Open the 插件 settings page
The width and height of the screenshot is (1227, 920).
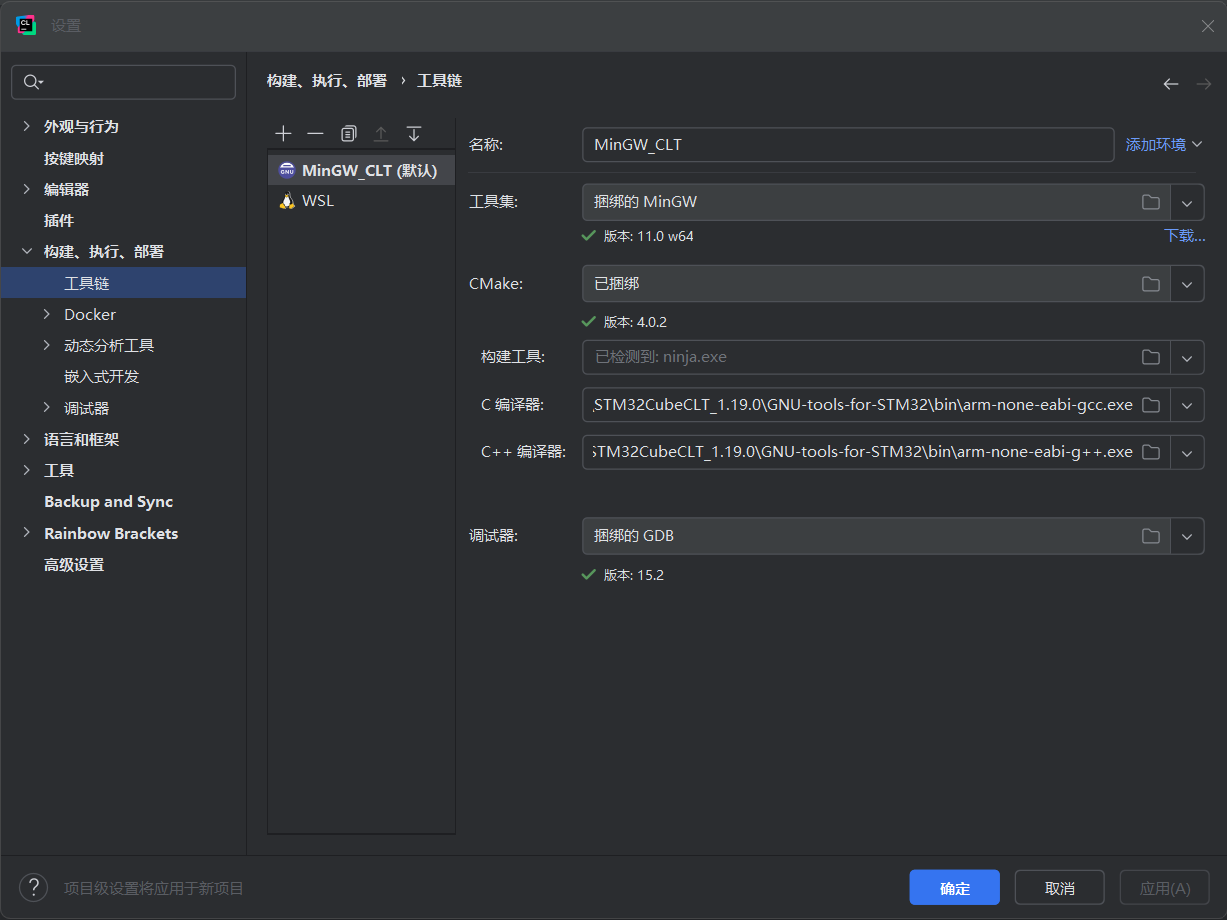59,221
